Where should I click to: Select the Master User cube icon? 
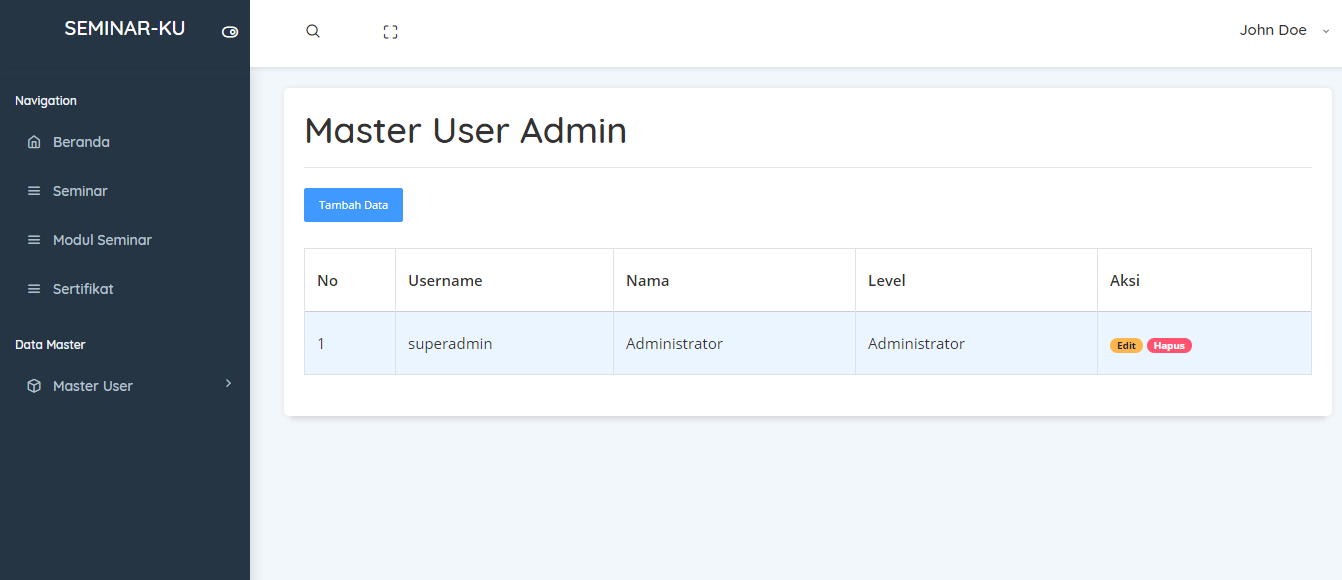point(32,386)
